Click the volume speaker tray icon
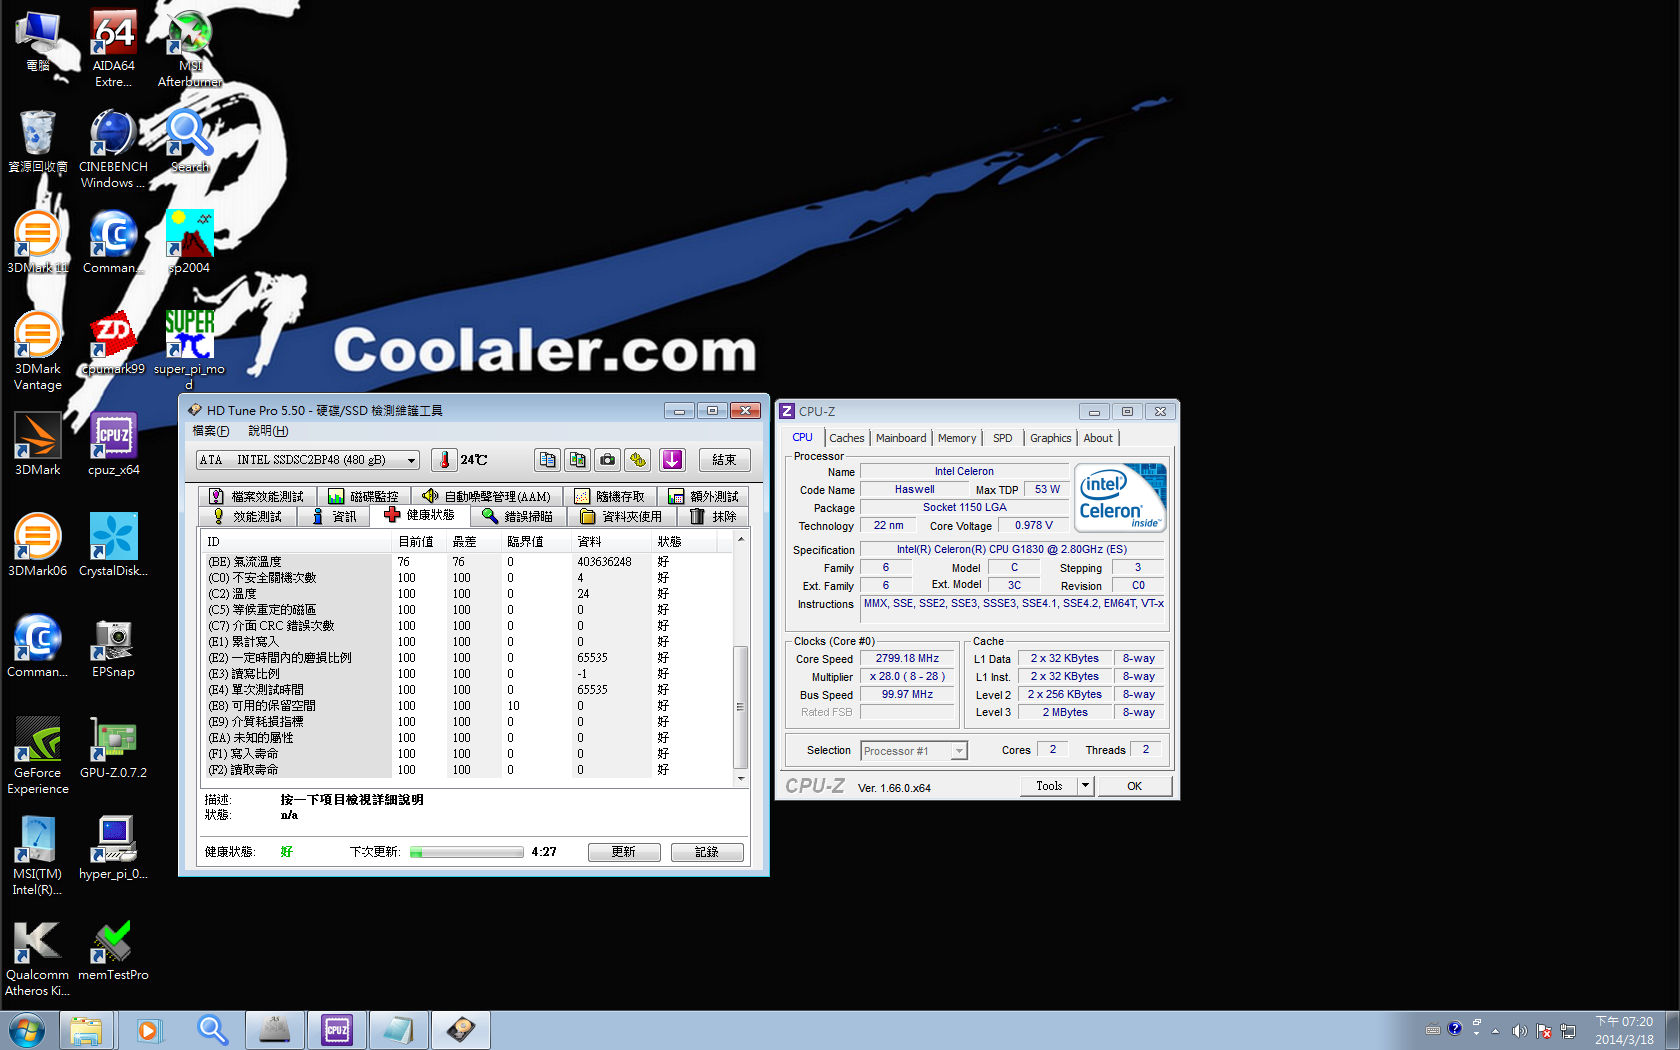 pos(1520,1030)
